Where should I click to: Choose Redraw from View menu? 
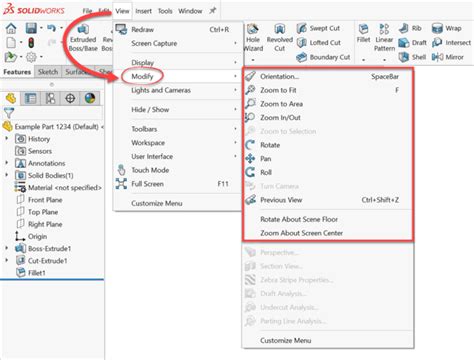(x=177, y=29)
